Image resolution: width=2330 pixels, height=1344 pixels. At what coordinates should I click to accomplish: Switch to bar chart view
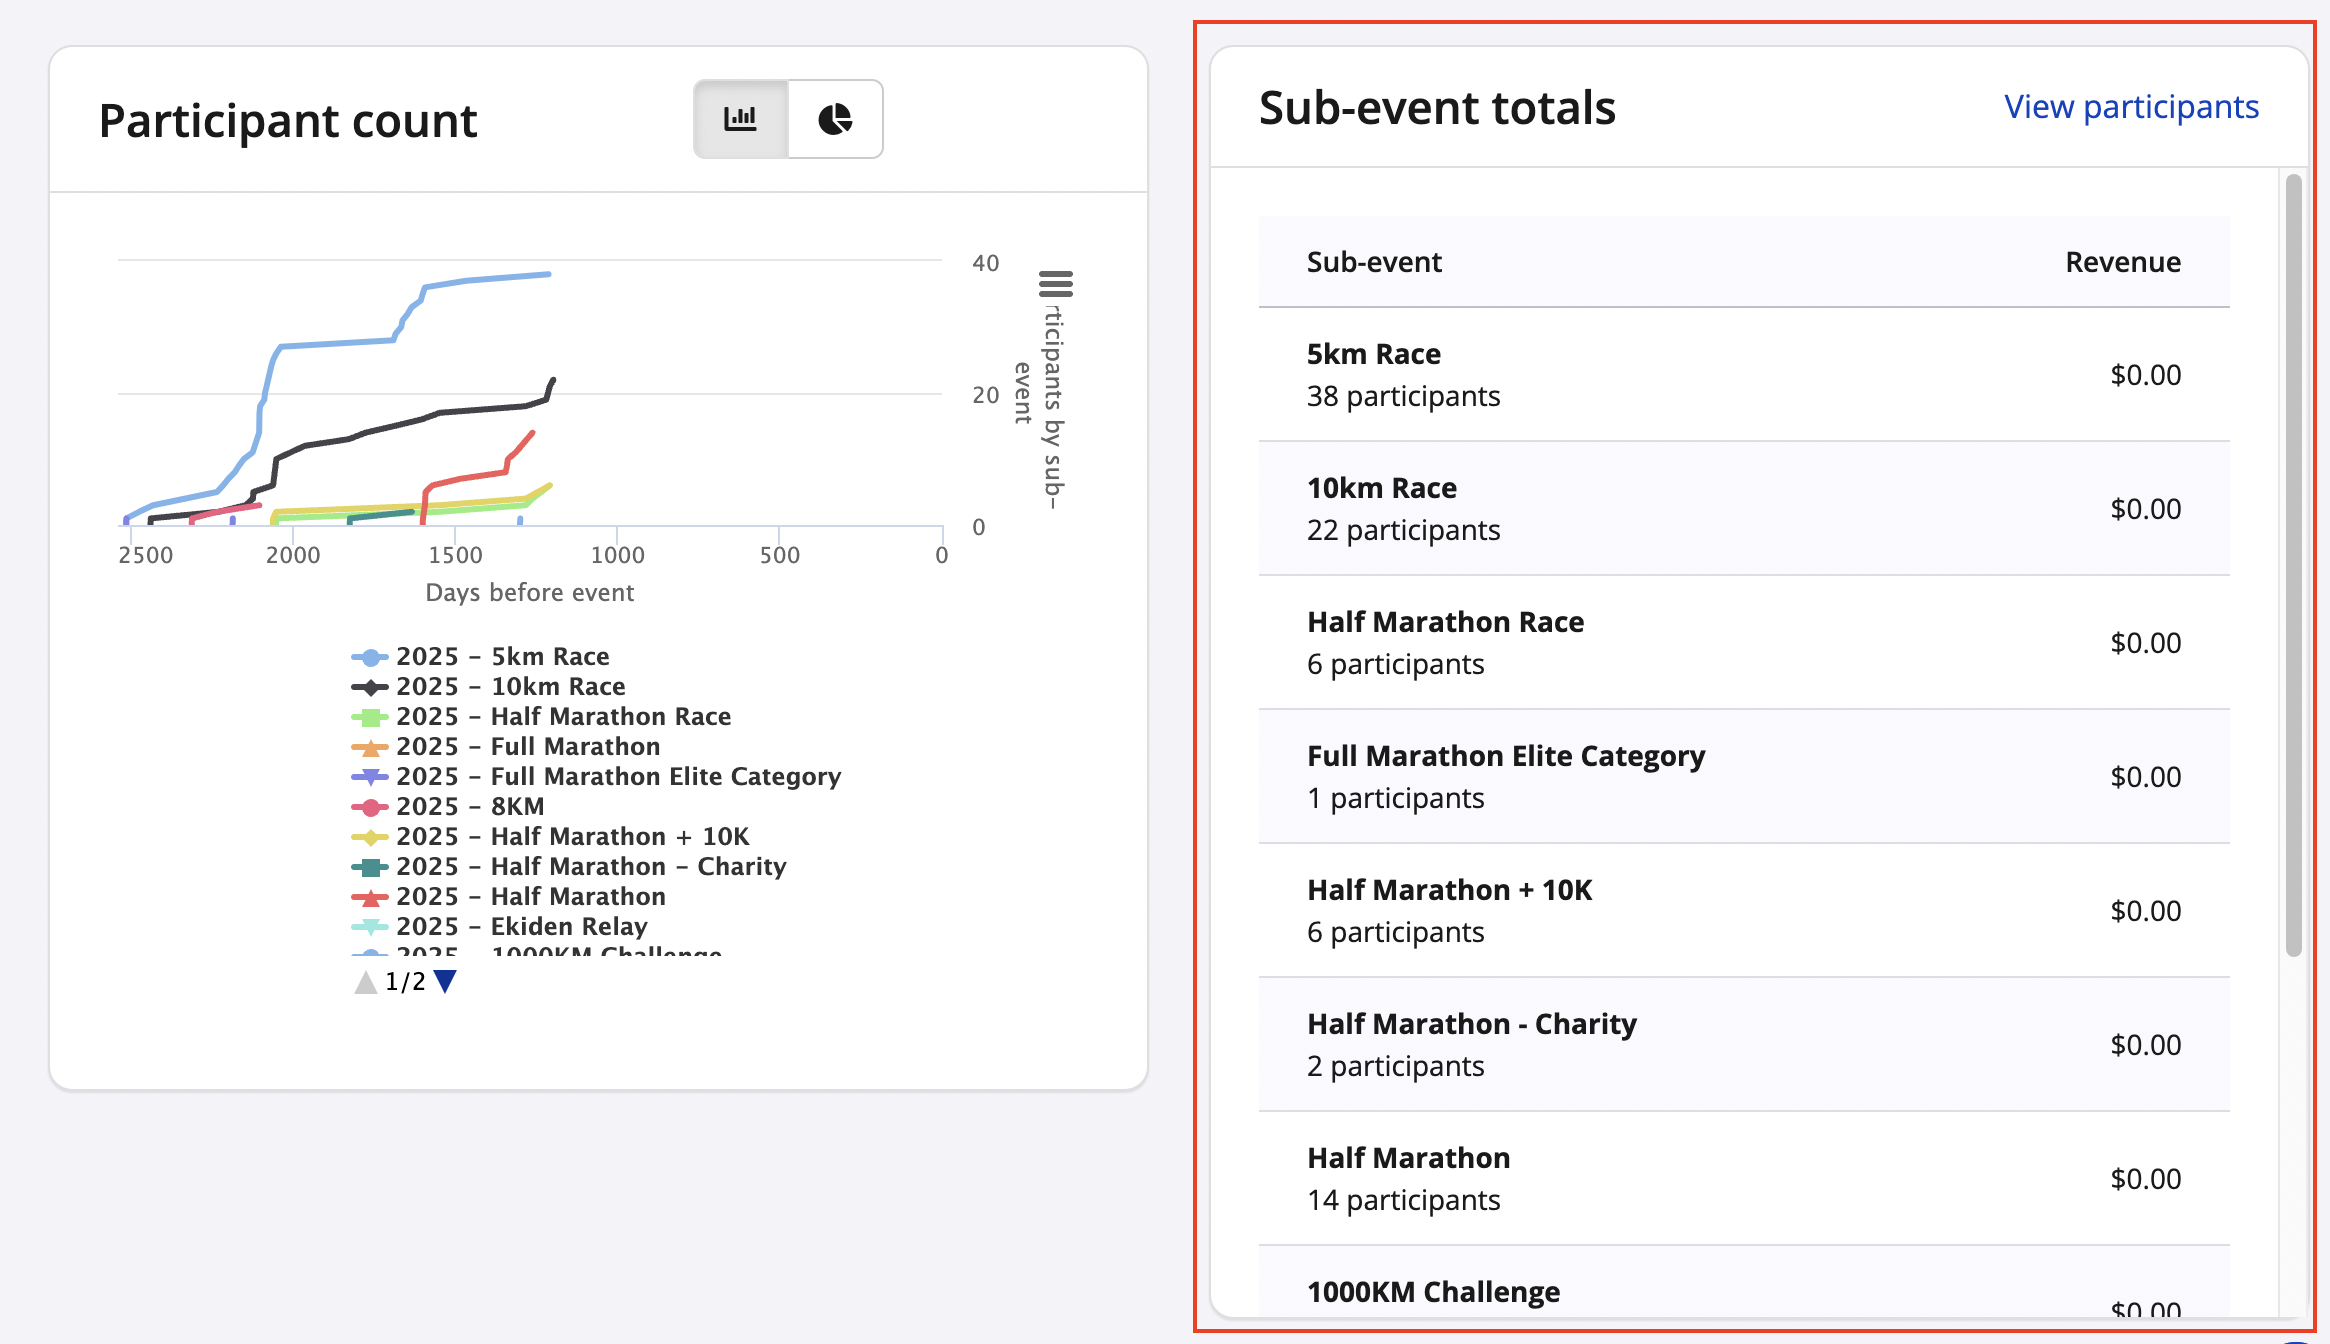point(740,119)
